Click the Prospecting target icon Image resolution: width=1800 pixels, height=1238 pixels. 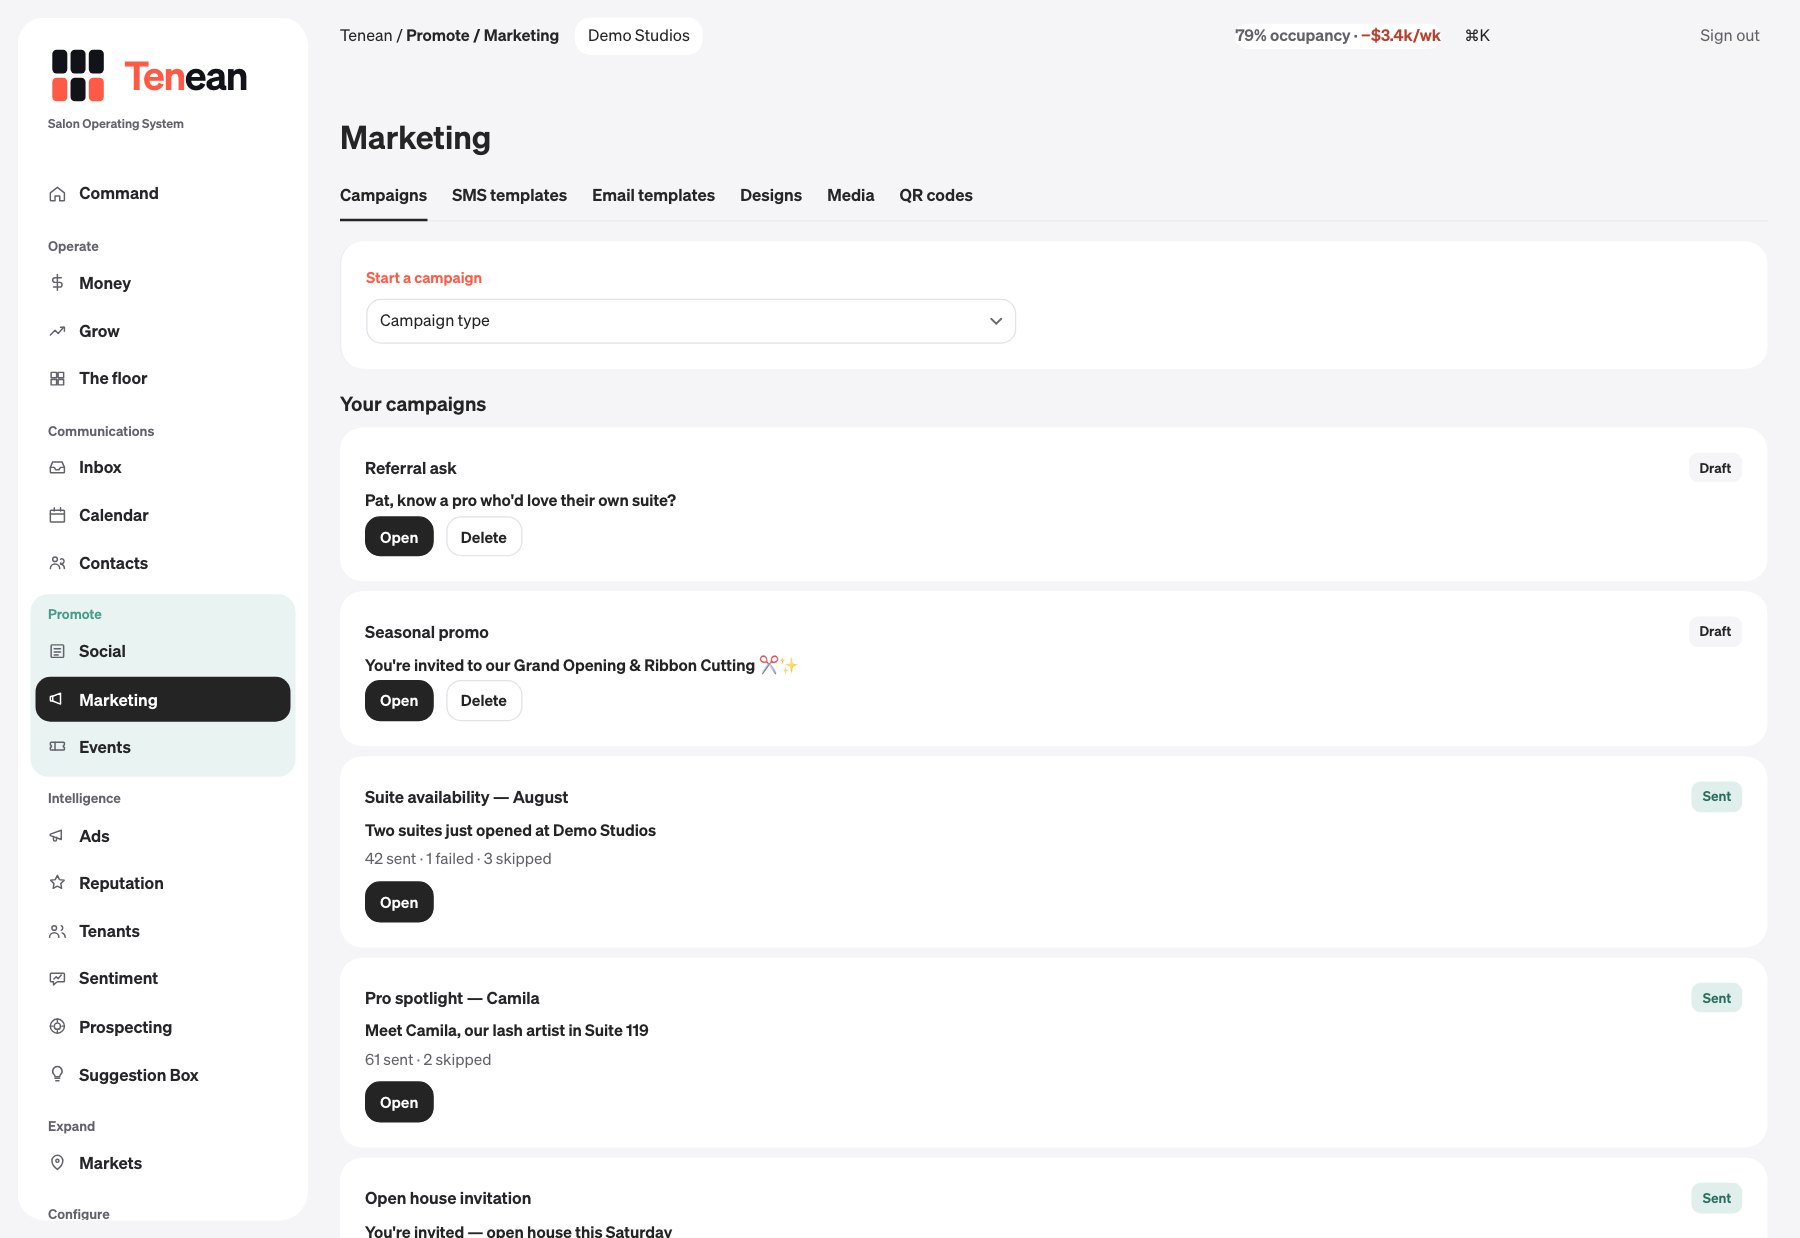pos(57,1027)
